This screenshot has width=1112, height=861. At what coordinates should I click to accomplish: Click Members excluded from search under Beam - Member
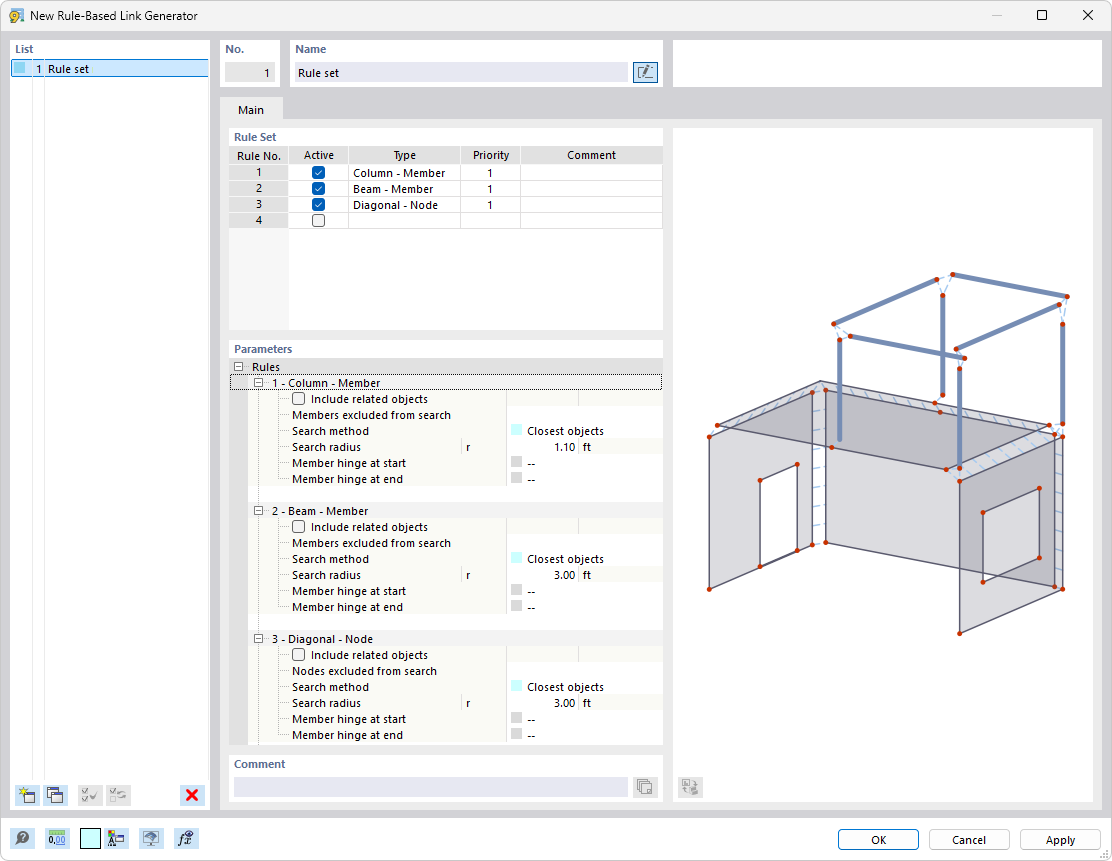[x=371, y=543]
